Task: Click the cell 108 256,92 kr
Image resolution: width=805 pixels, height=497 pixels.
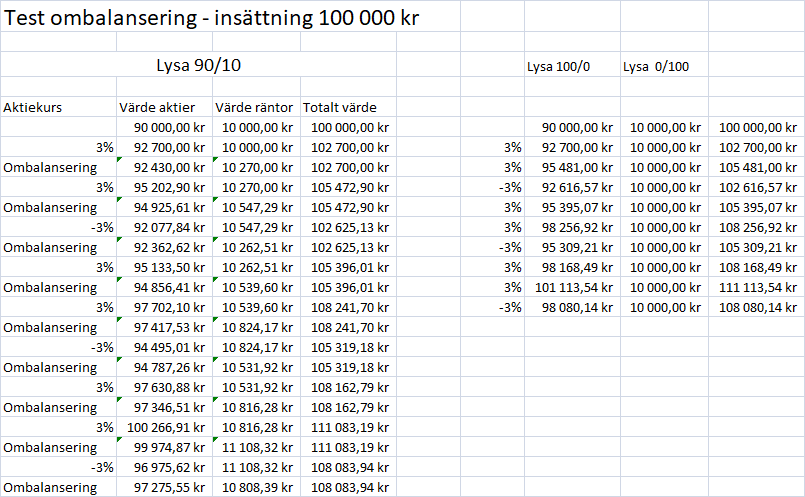Action: coord(758,227)
